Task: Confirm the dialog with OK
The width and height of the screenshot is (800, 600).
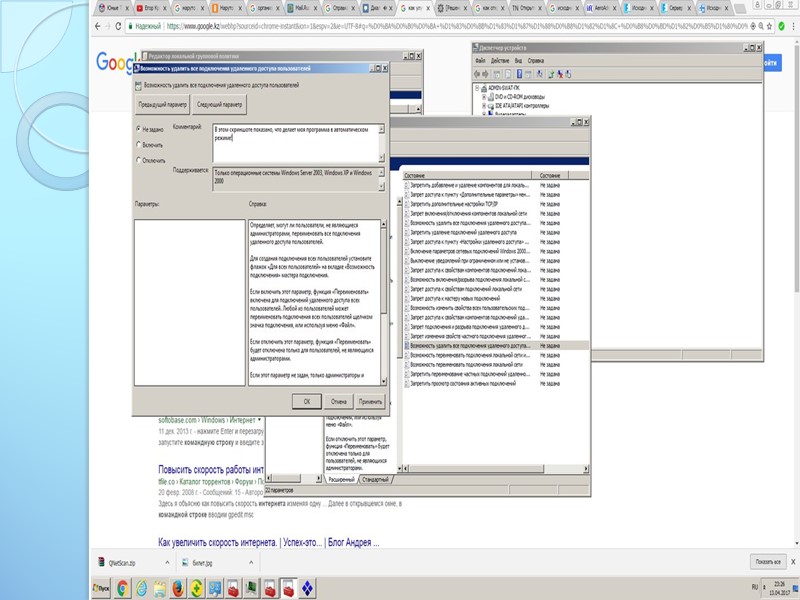Action: tap(307, 402)
